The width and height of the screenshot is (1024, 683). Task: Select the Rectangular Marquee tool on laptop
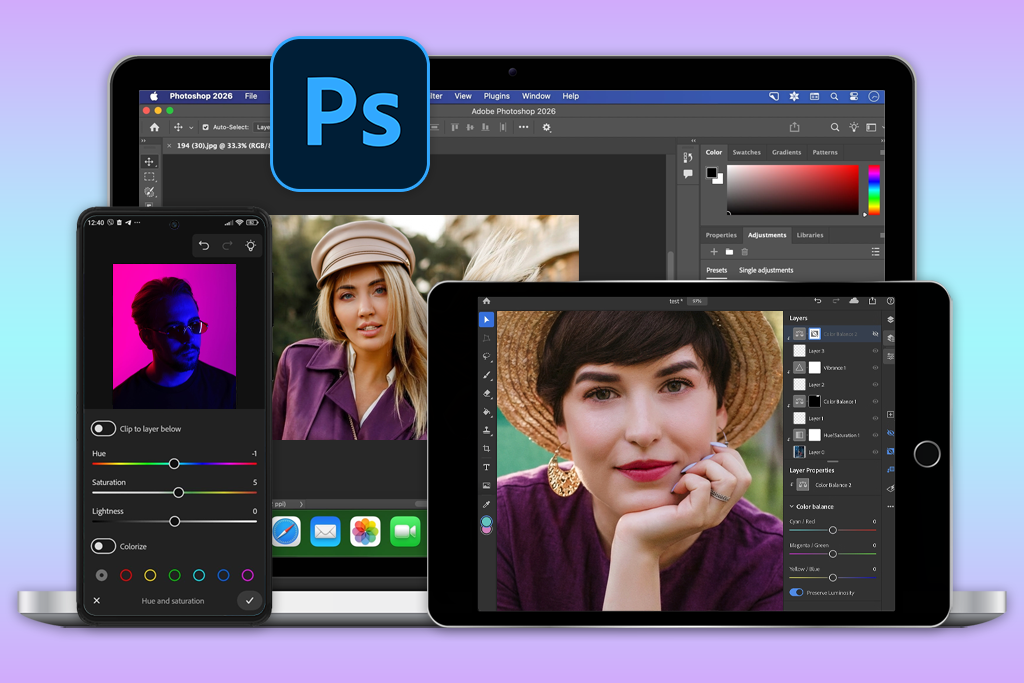pos(150,177)
